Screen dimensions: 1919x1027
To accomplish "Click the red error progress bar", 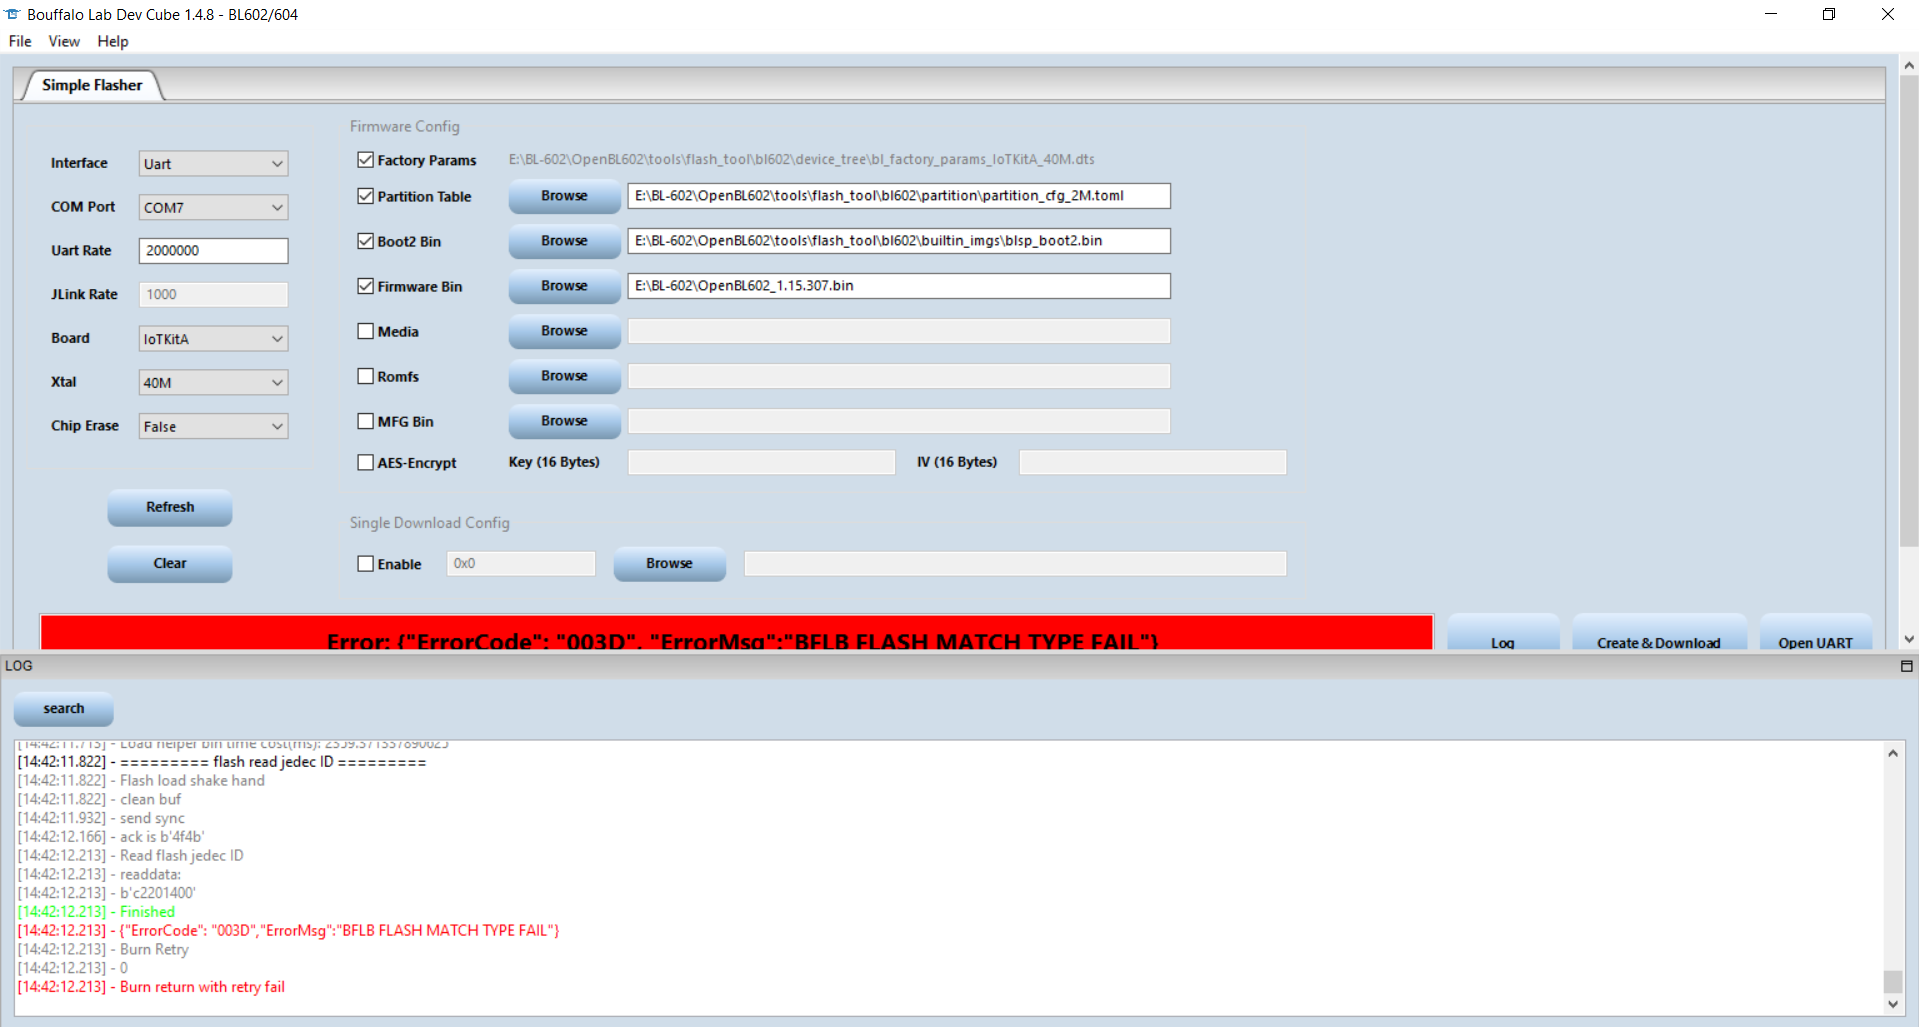I will tap(737, 633).
